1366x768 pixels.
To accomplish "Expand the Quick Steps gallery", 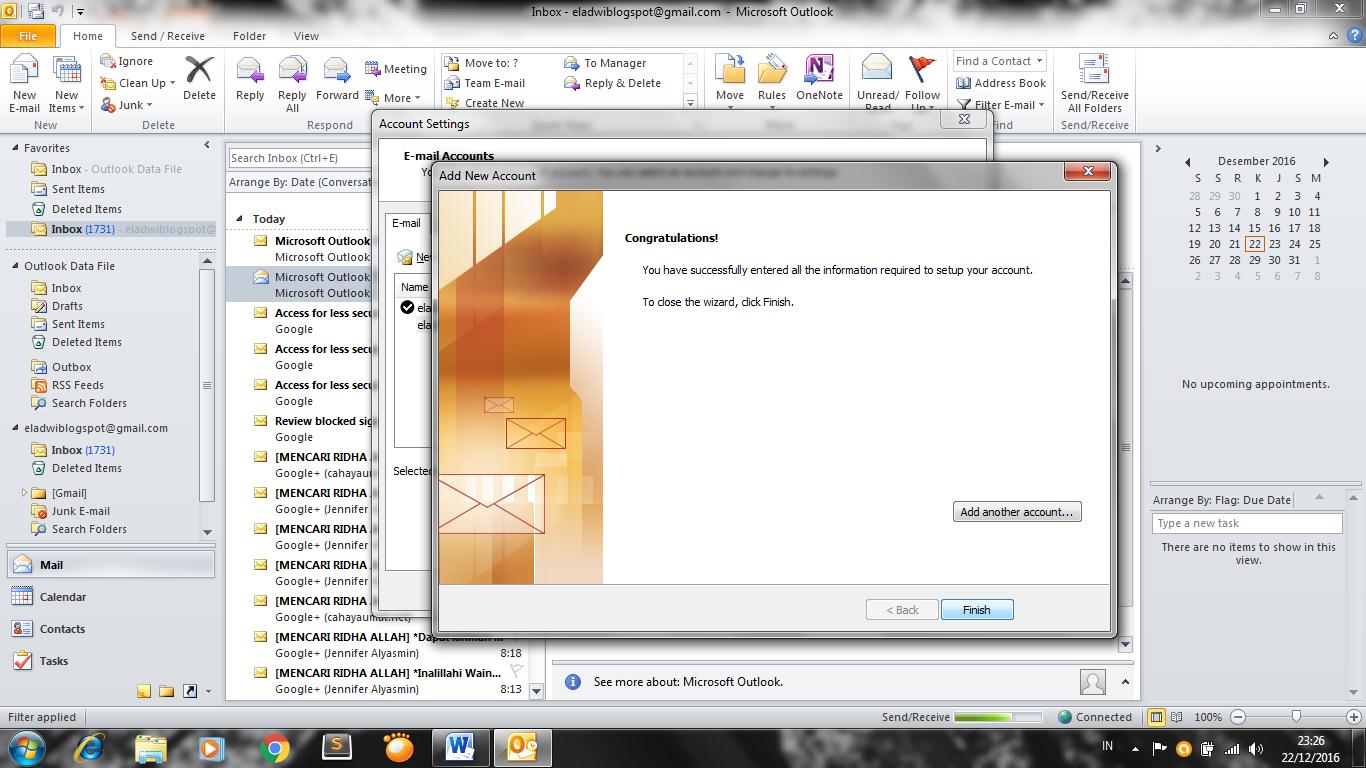I will click(x=690, y=103).
